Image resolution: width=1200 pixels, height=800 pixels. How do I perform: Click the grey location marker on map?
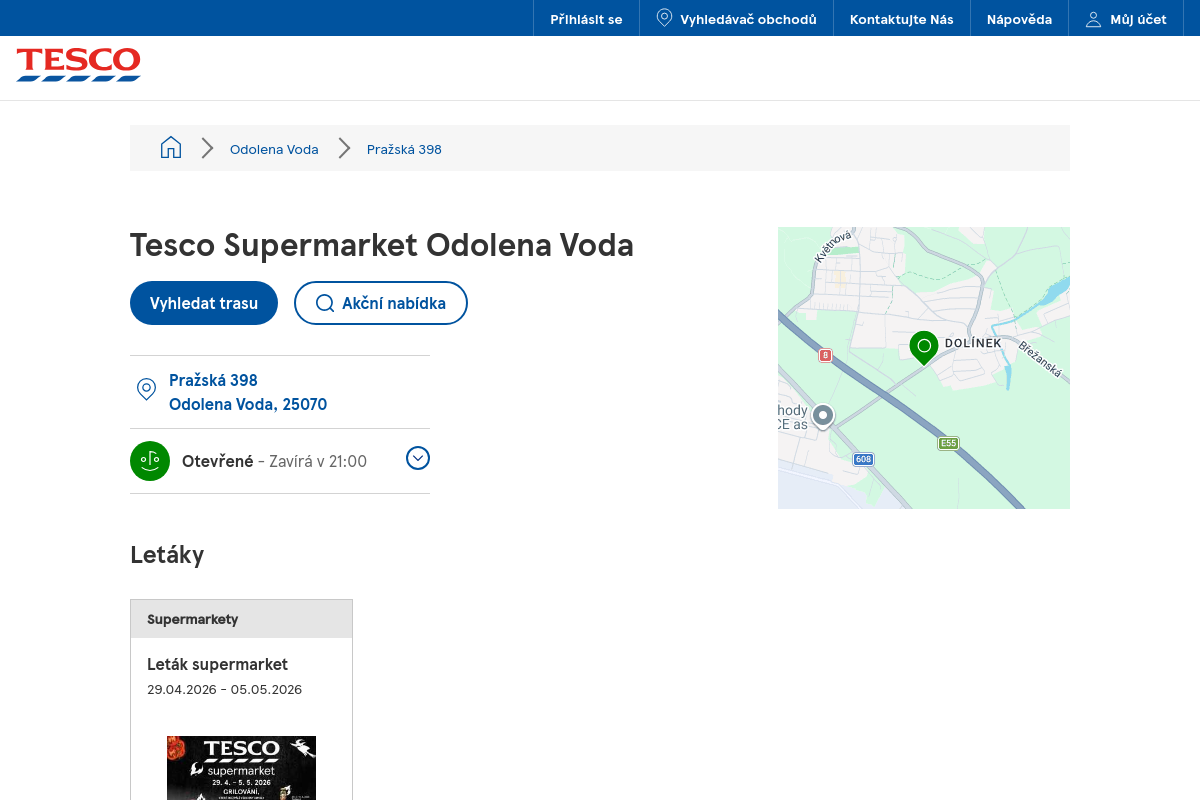coord(823,416)
